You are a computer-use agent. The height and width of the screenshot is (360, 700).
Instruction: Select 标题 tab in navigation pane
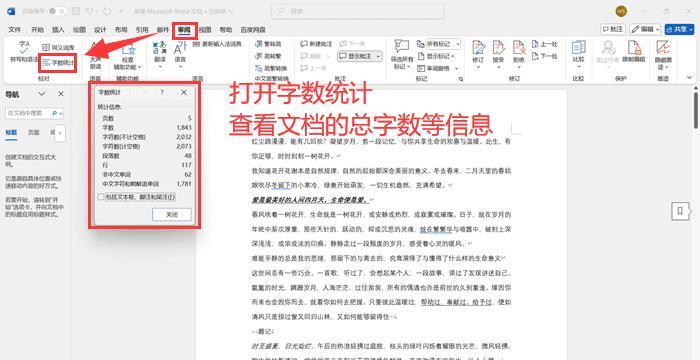pyautogui.click(x=11, y=133)
